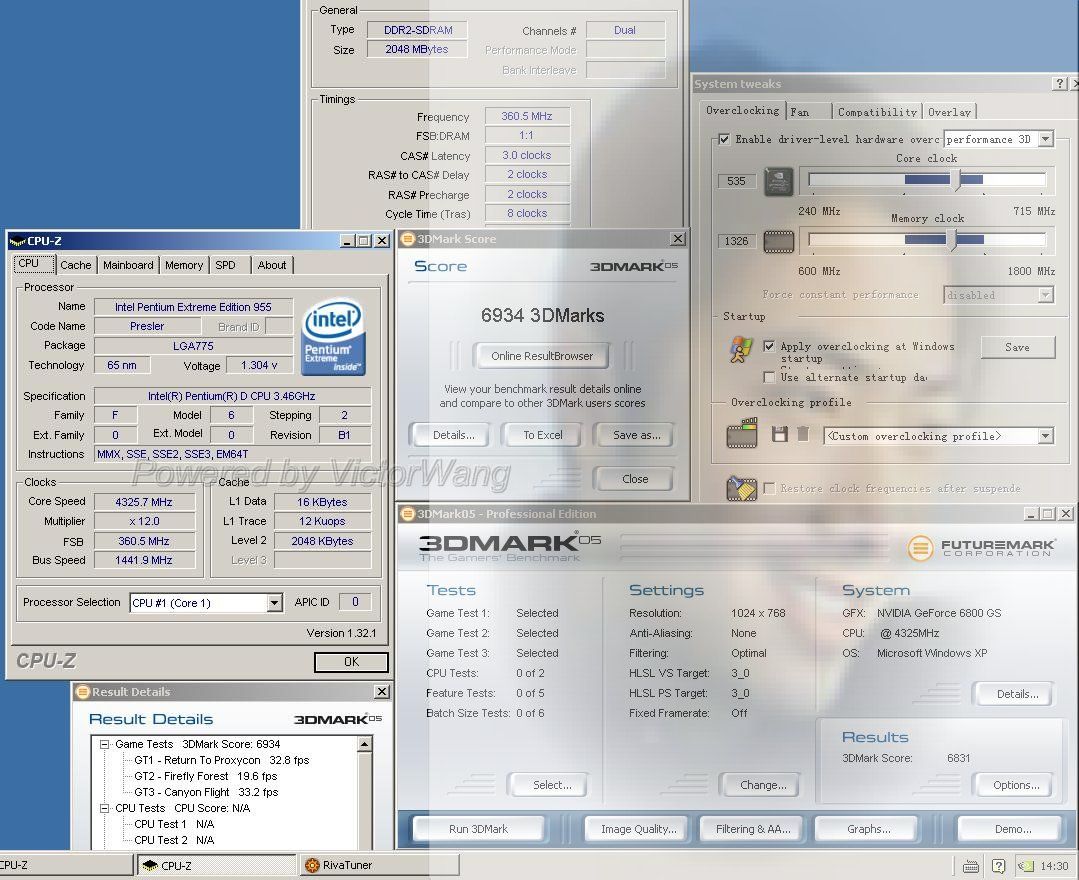Click the Online ResultBrowser button
Screen dimensions: 1079x880
pos(542,356)
